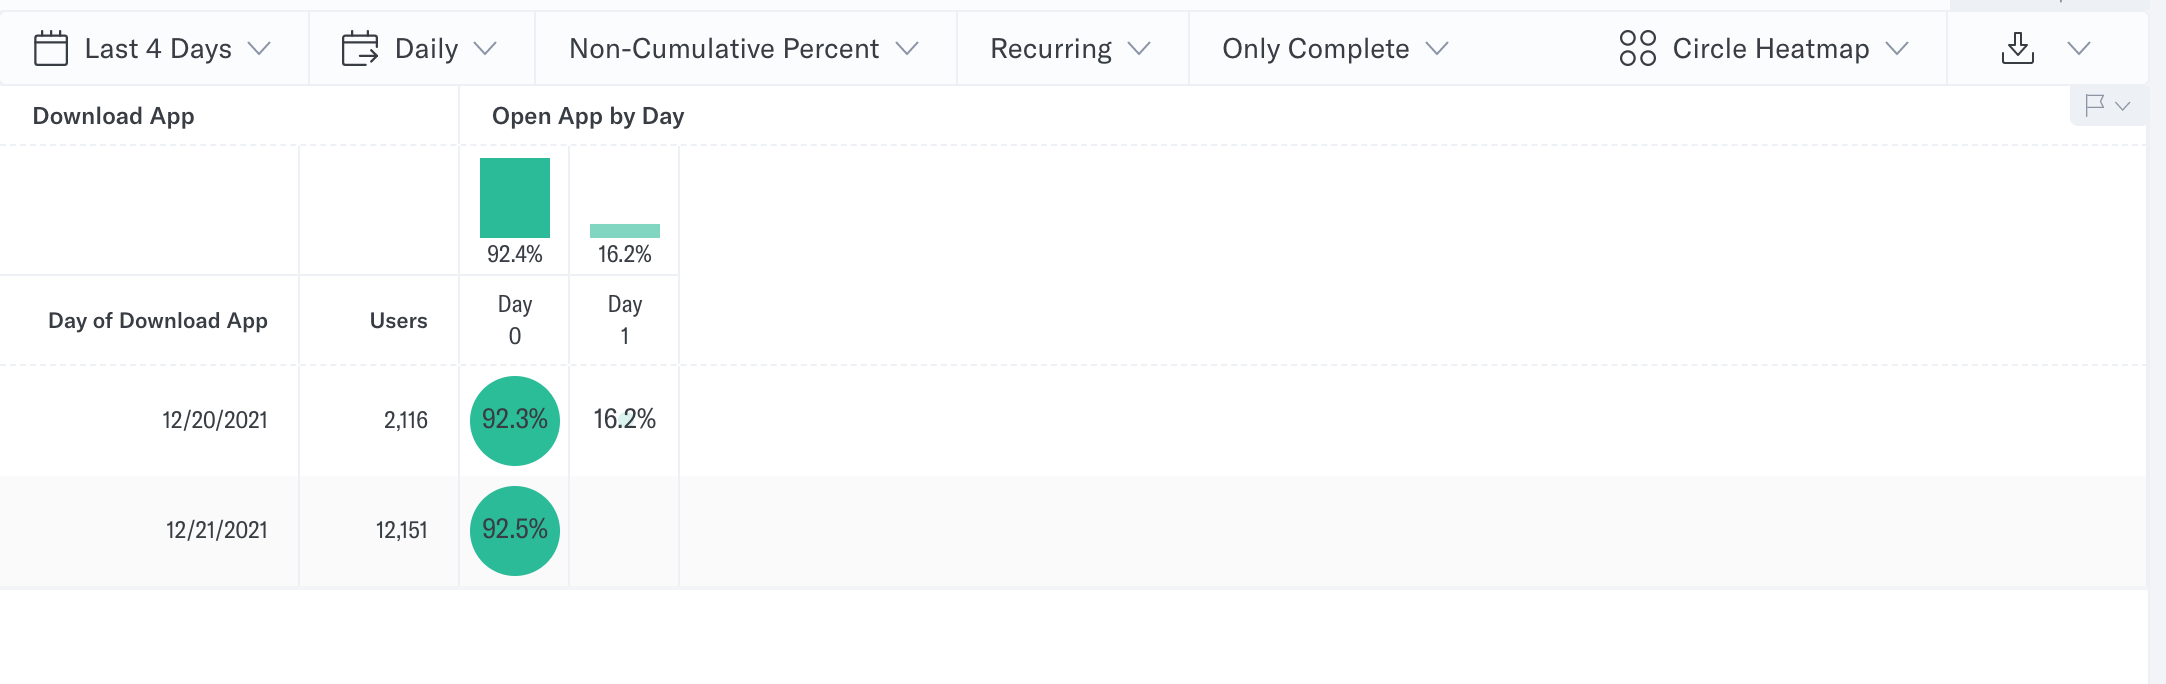Click the Users column header
The image size is (2166, 684).
398,320
